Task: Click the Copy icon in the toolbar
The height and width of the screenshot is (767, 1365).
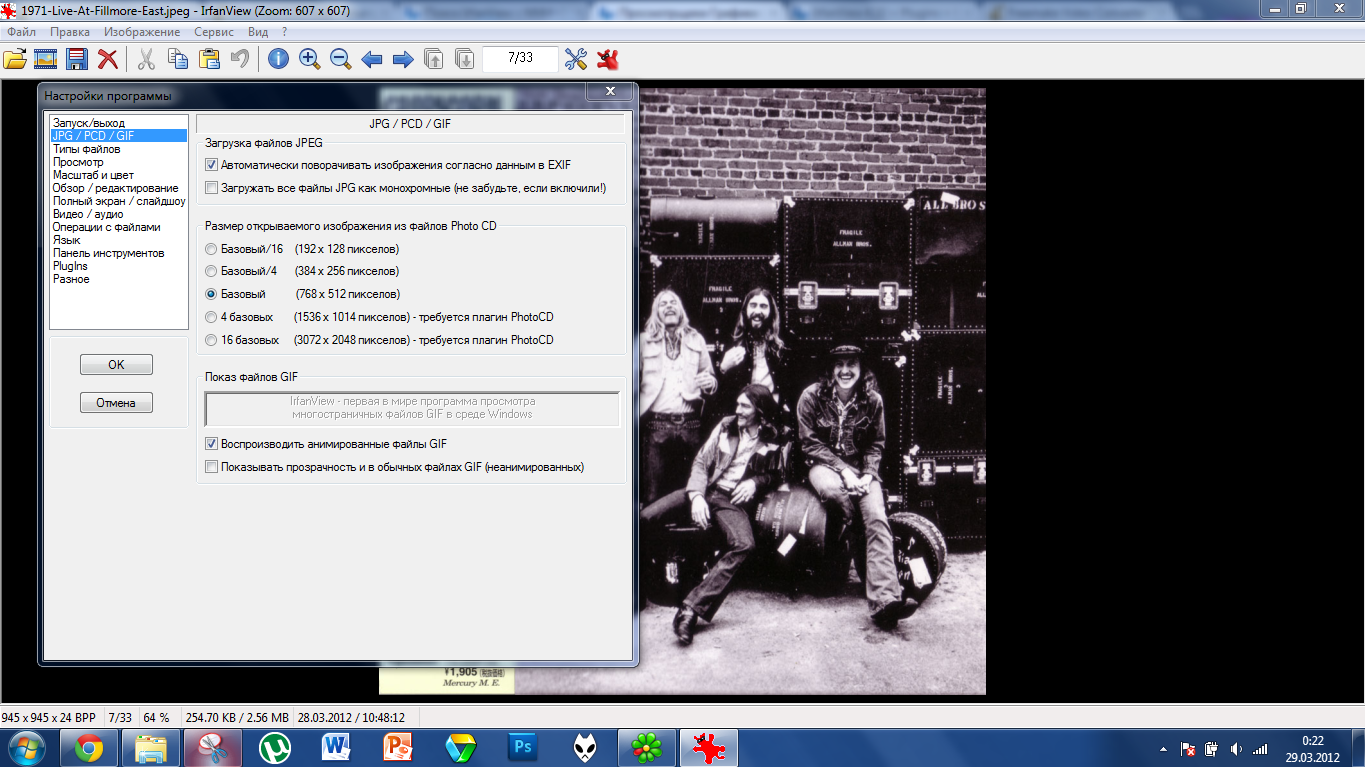Action: 177,59
